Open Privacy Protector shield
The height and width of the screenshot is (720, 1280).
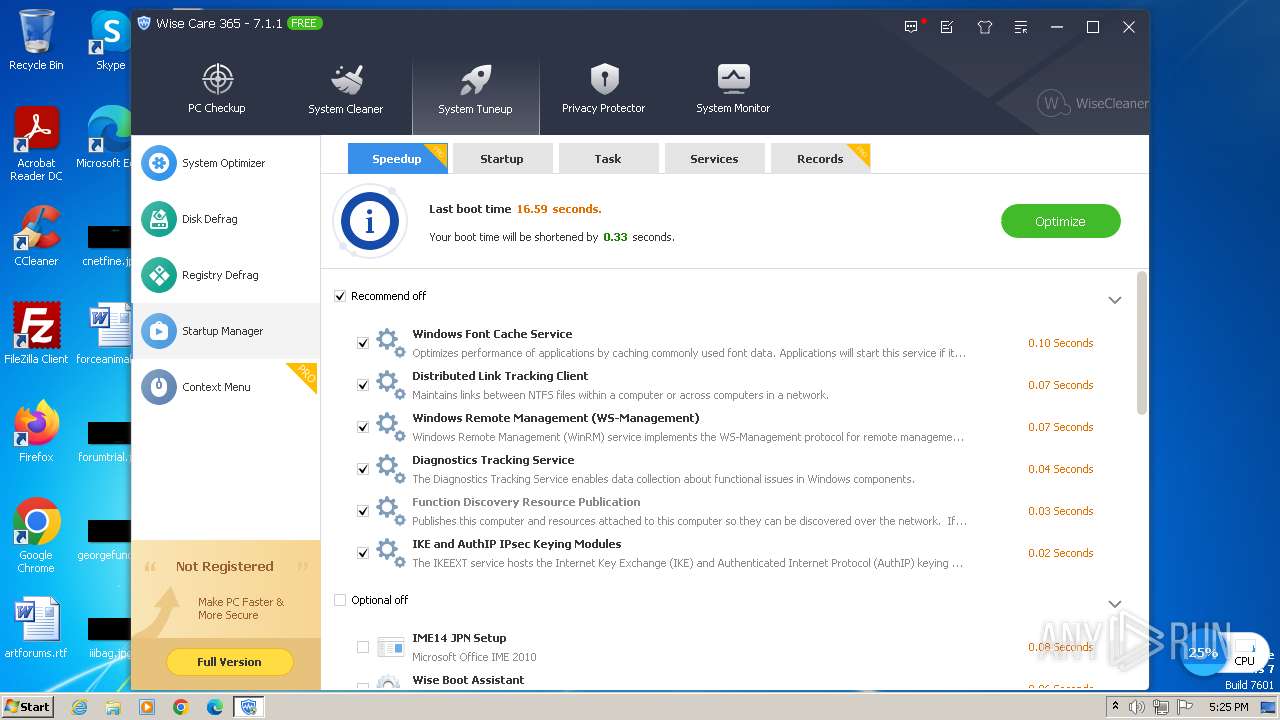pyautogui.click(x=604, y=89)
